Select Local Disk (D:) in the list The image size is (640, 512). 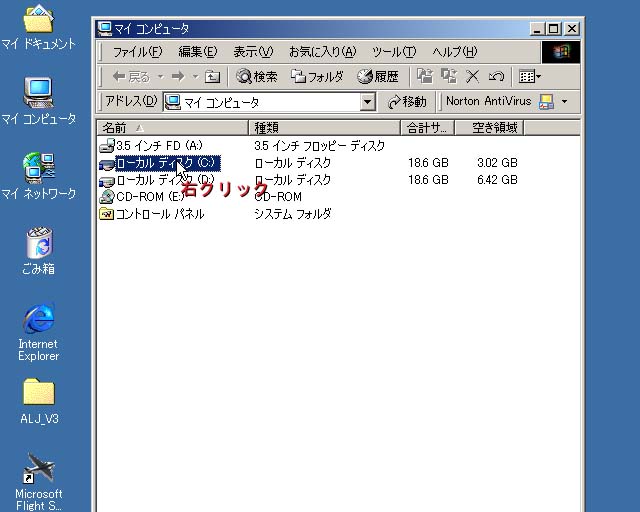click(164, 180)
